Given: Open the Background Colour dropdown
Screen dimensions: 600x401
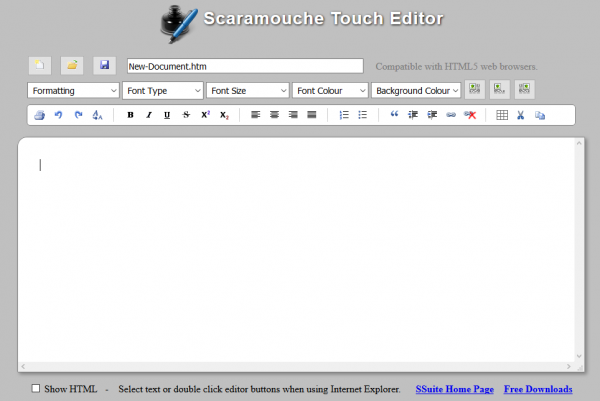Looking at the screenshot, I should pos(416,91).
